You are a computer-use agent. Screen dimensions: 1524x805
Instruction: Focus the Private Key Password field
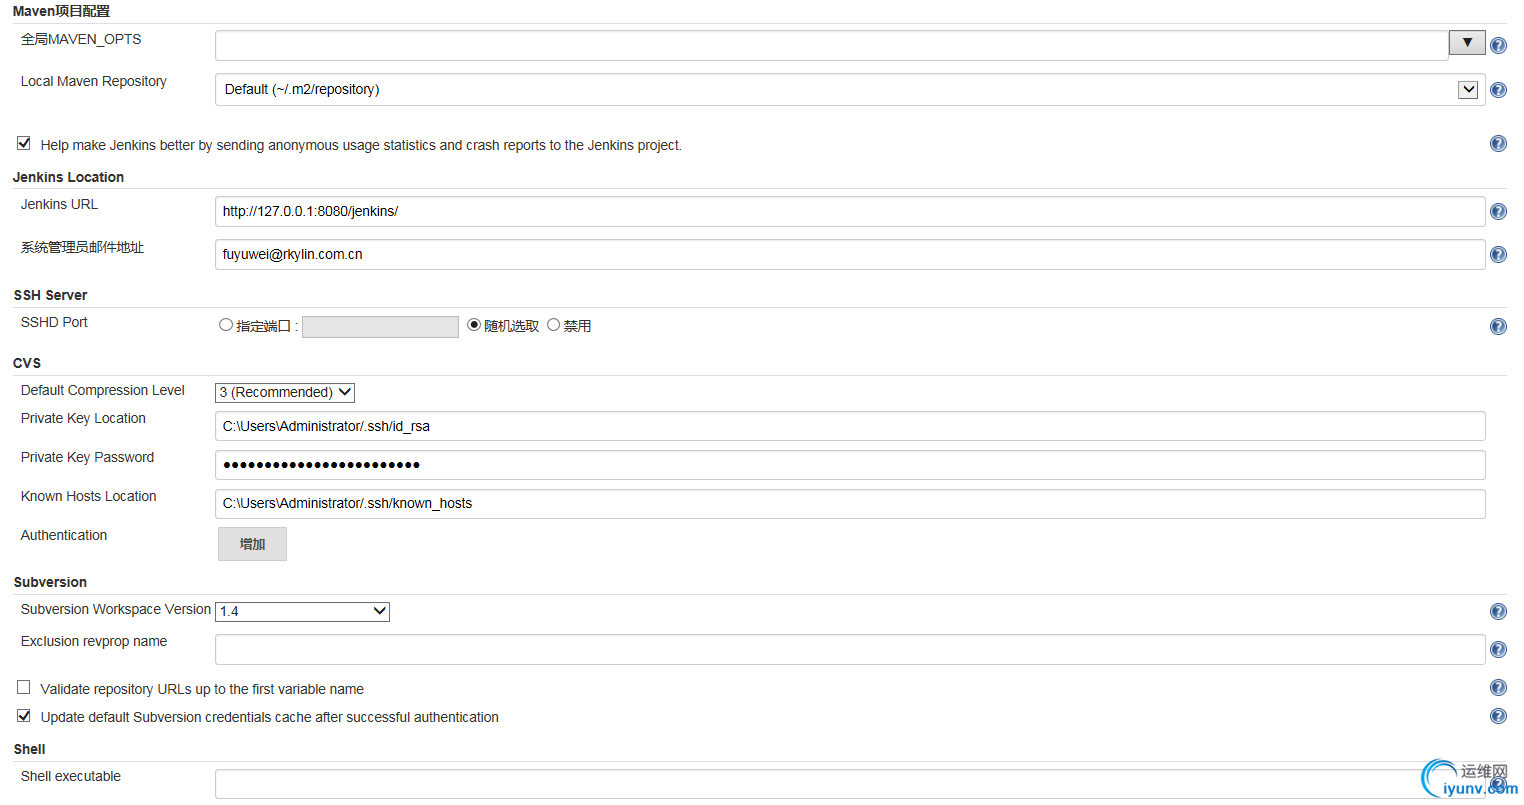pos(850,465)
